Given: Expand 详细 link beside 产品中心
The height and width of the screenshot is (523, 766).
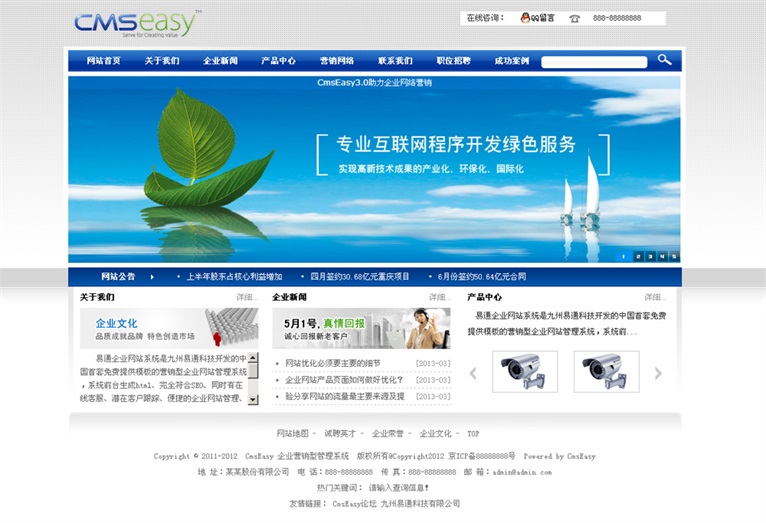Looking at the screenshot, I should pos(655,297).
